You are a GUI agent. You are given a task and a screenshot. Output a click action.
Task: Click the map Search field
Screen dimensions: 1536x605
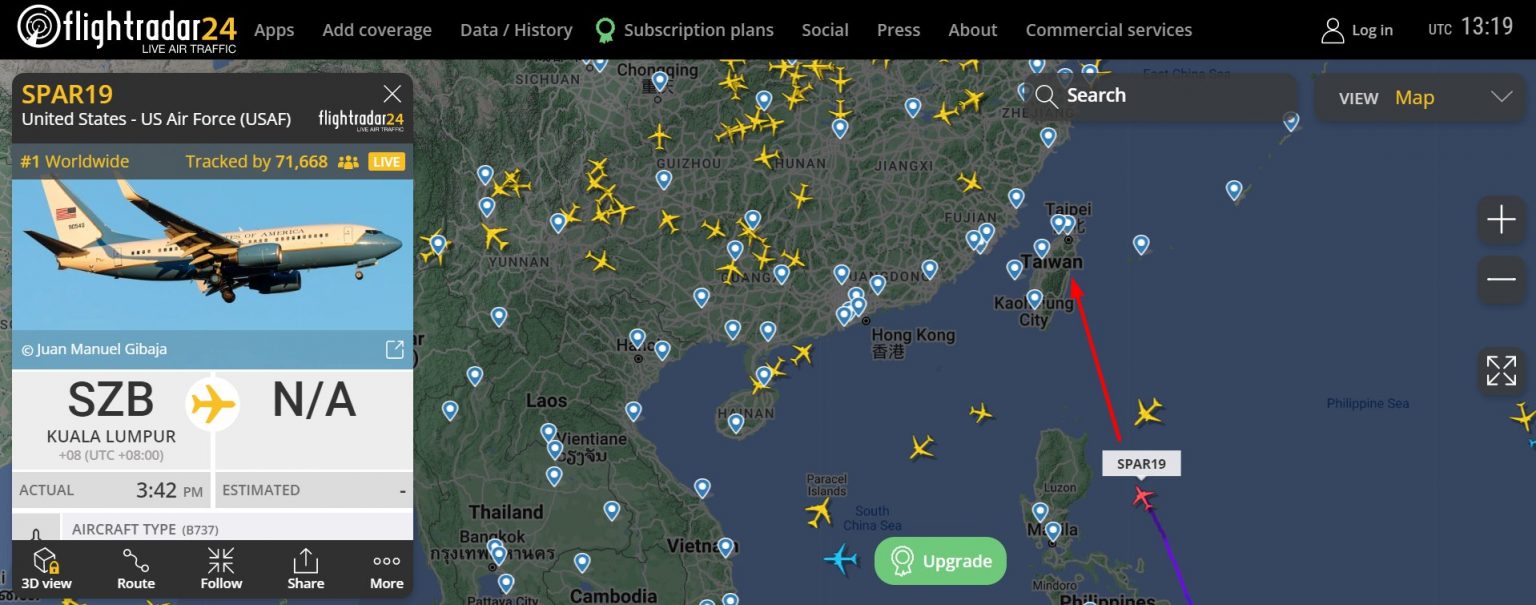1160,96
